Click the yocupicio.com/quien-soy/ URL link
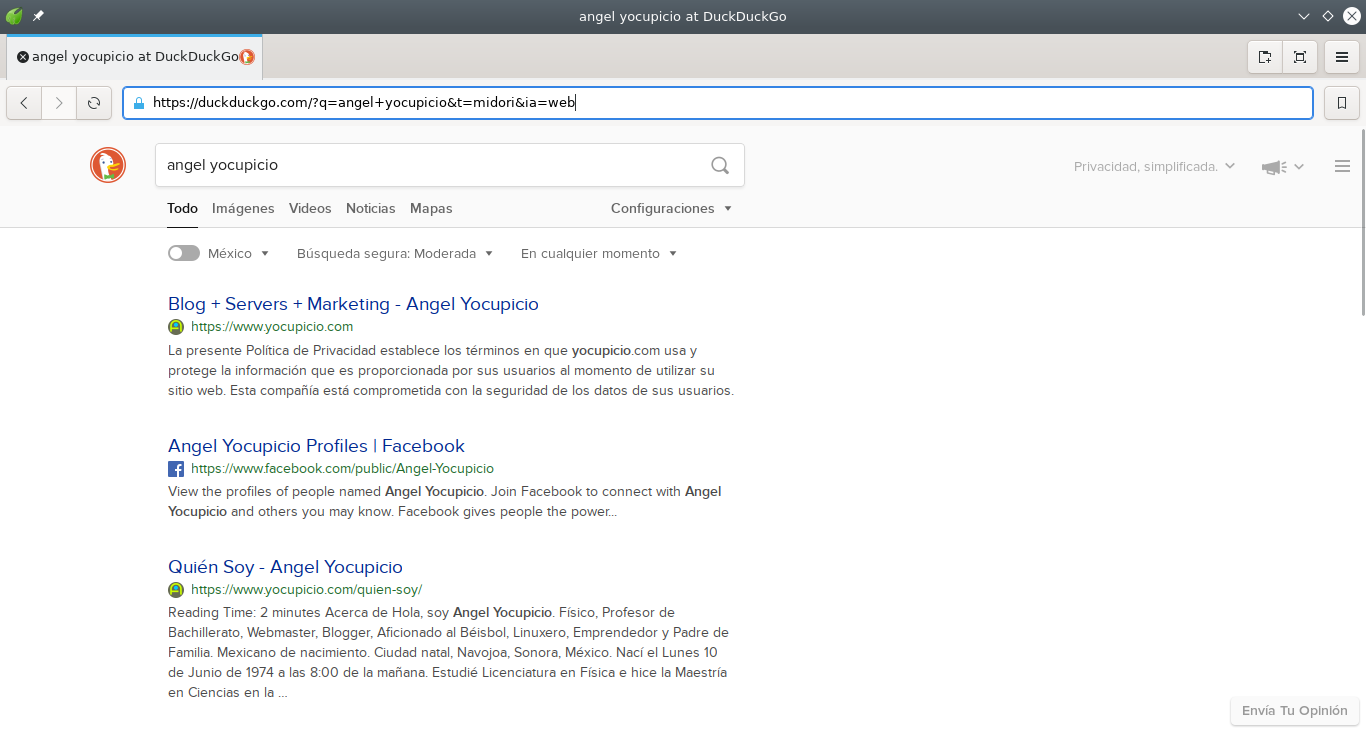Viewport: 1366px width, 732px height. tap(306, 590)
